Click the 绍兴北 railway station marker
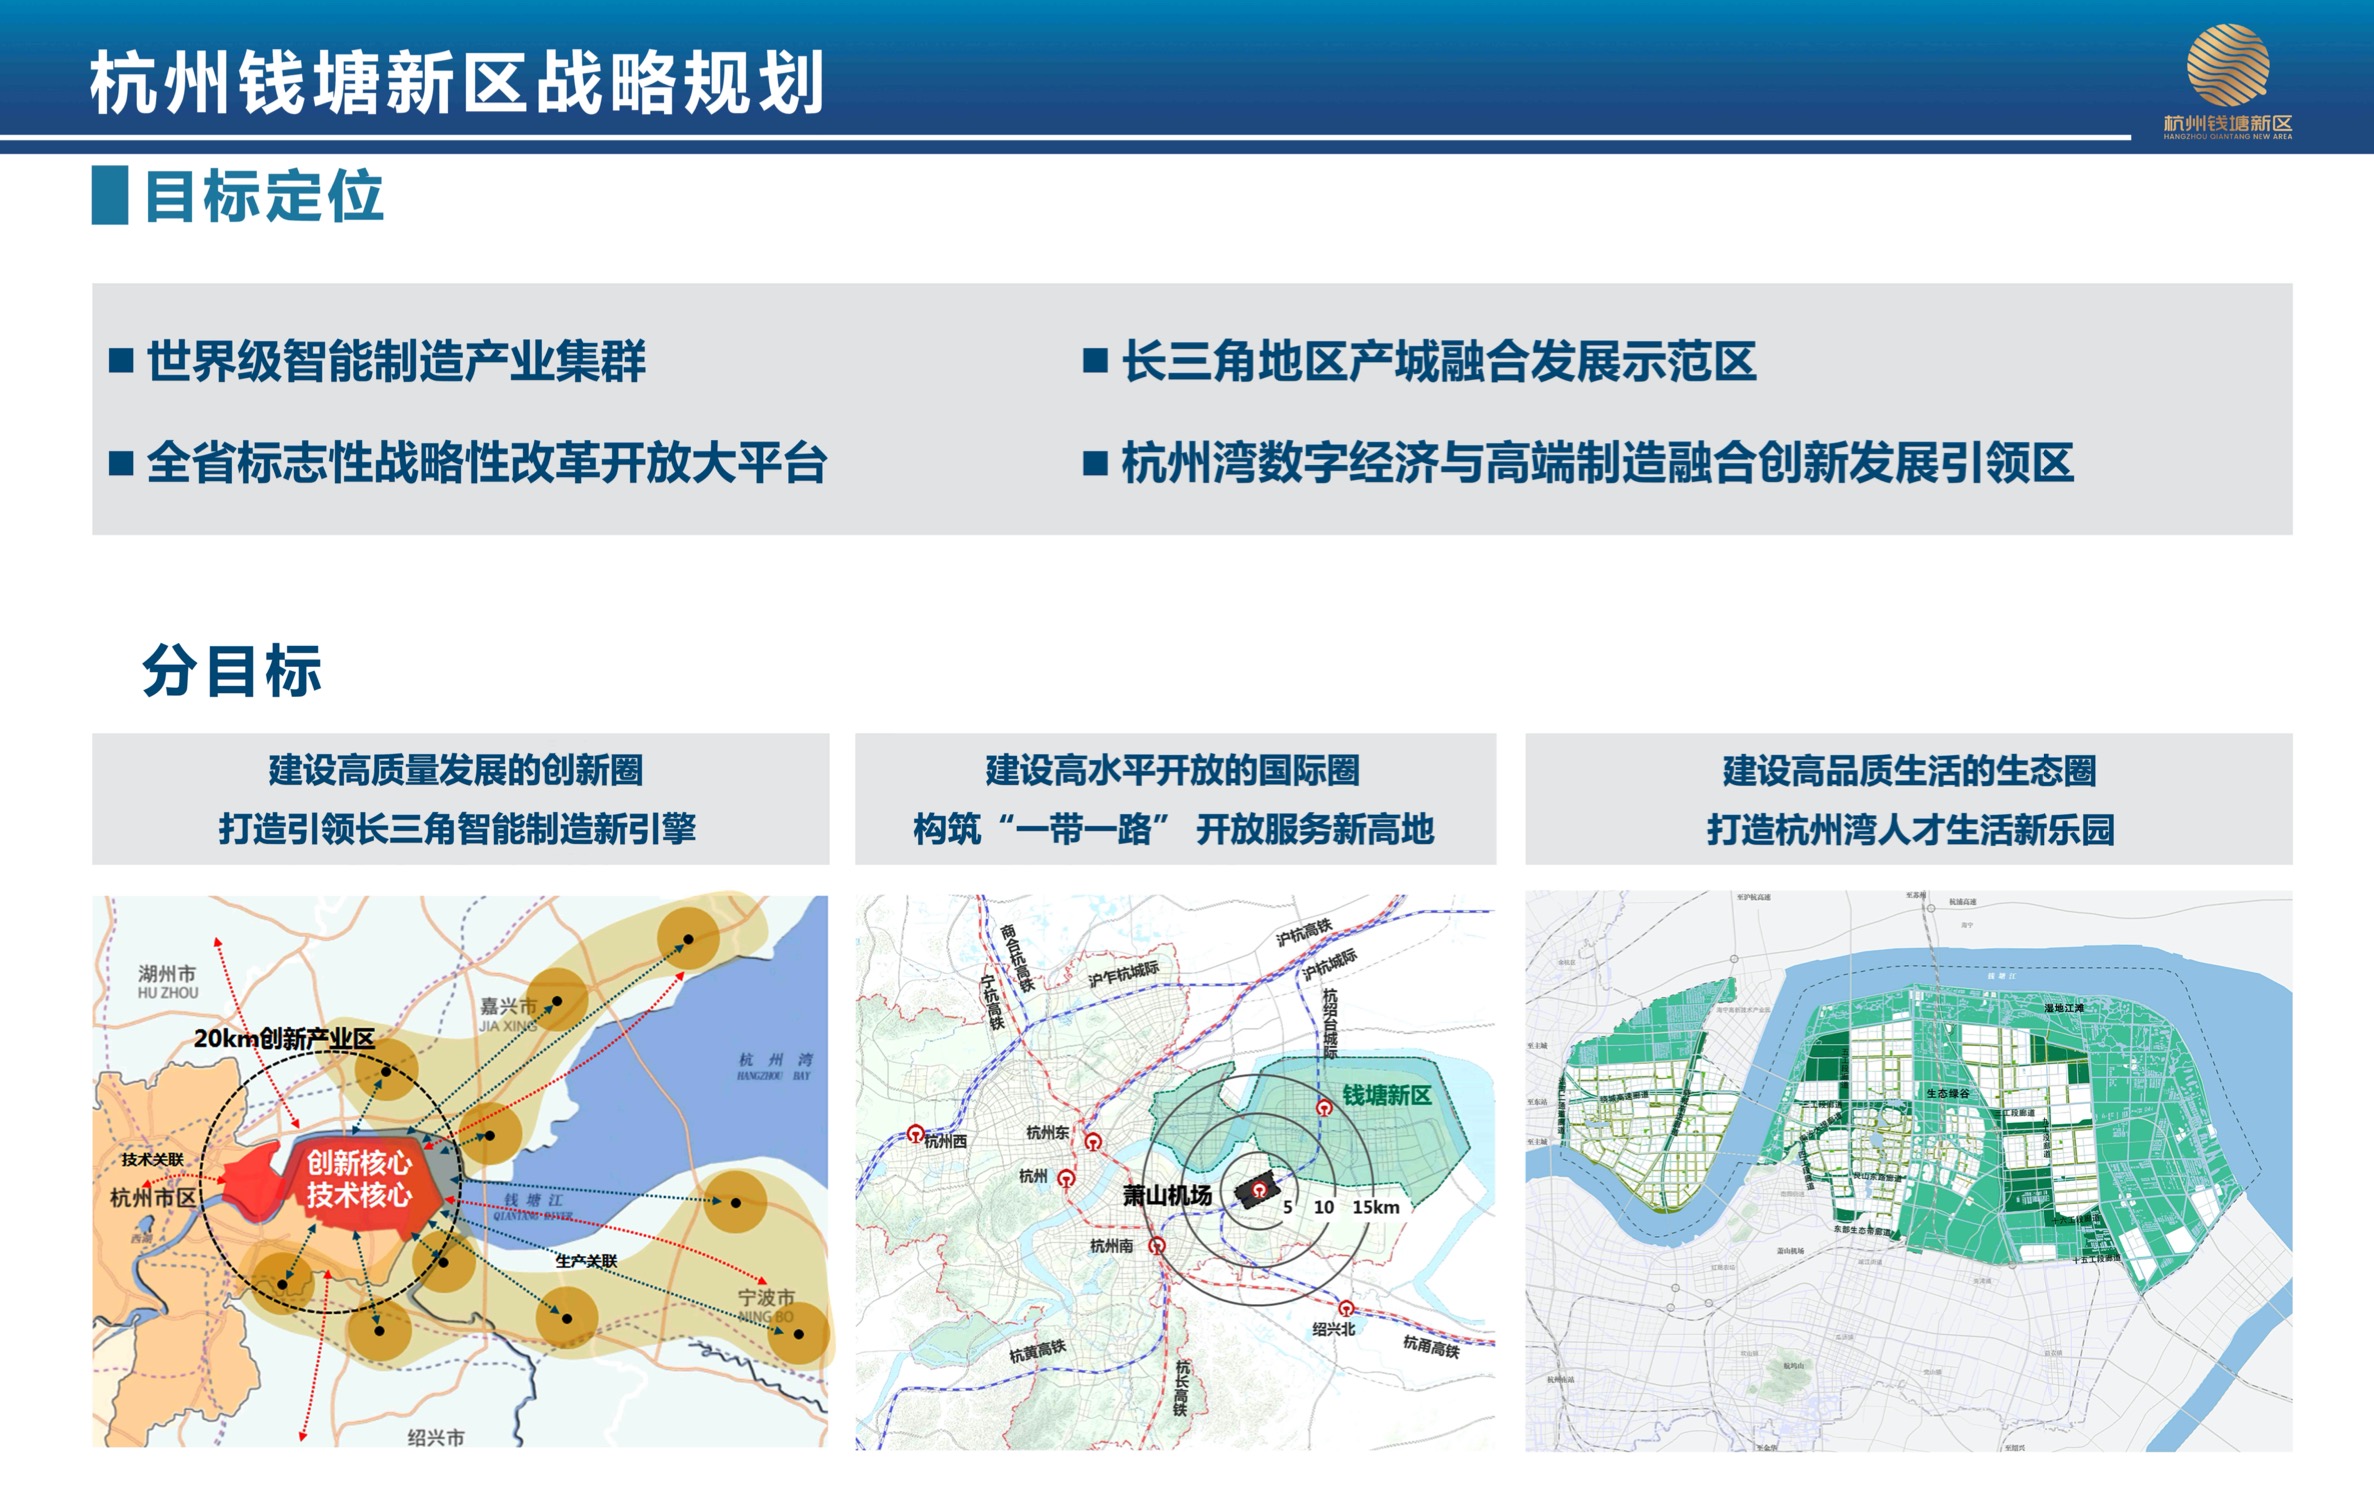 click(1346, 1308)
